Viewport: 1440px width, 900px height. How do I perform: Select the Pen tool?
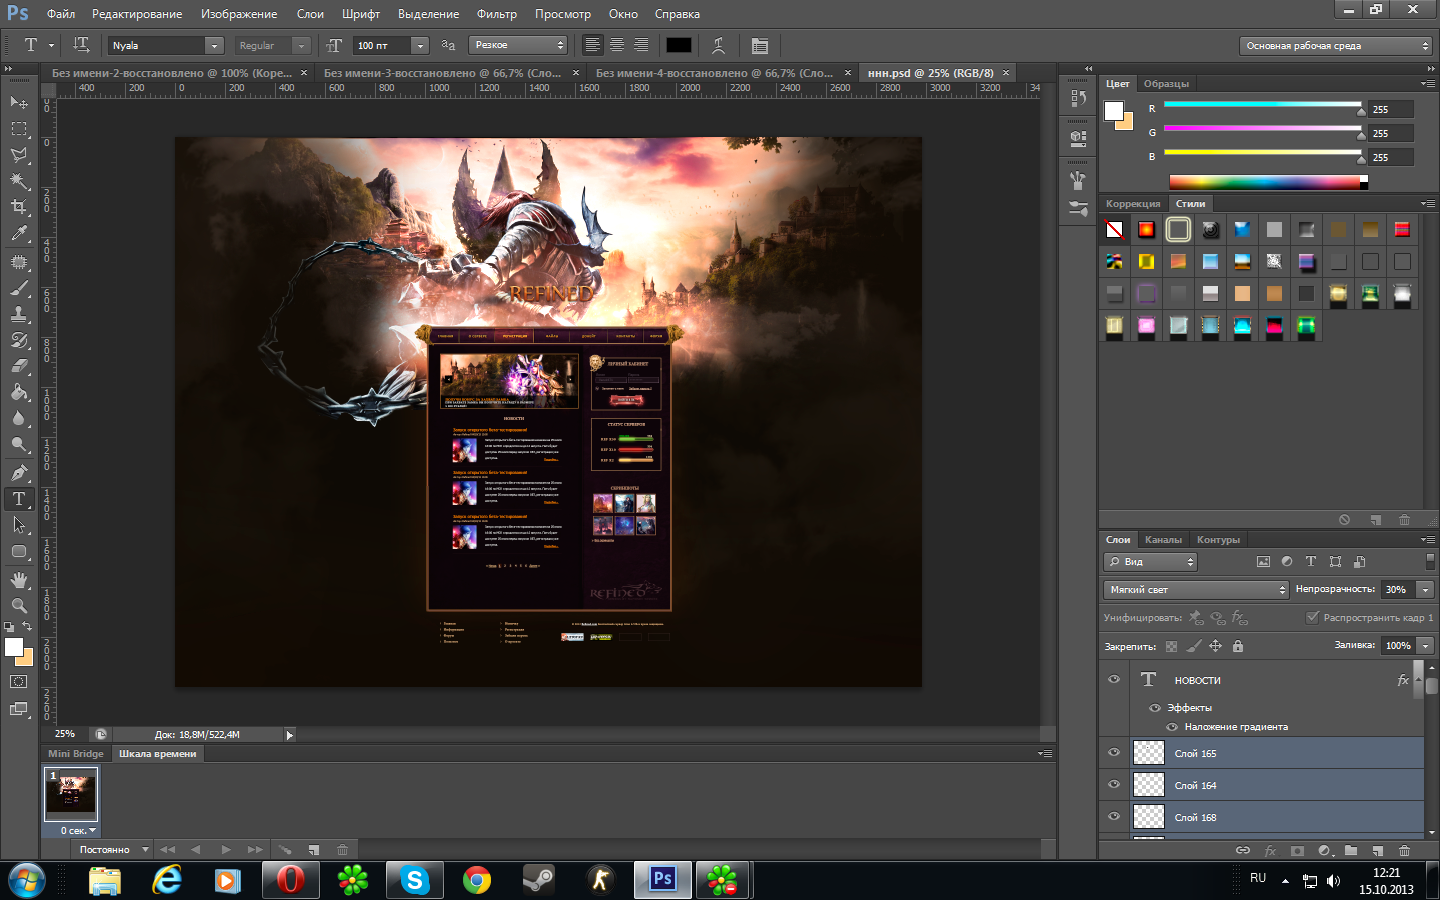(x=19, y=473)
